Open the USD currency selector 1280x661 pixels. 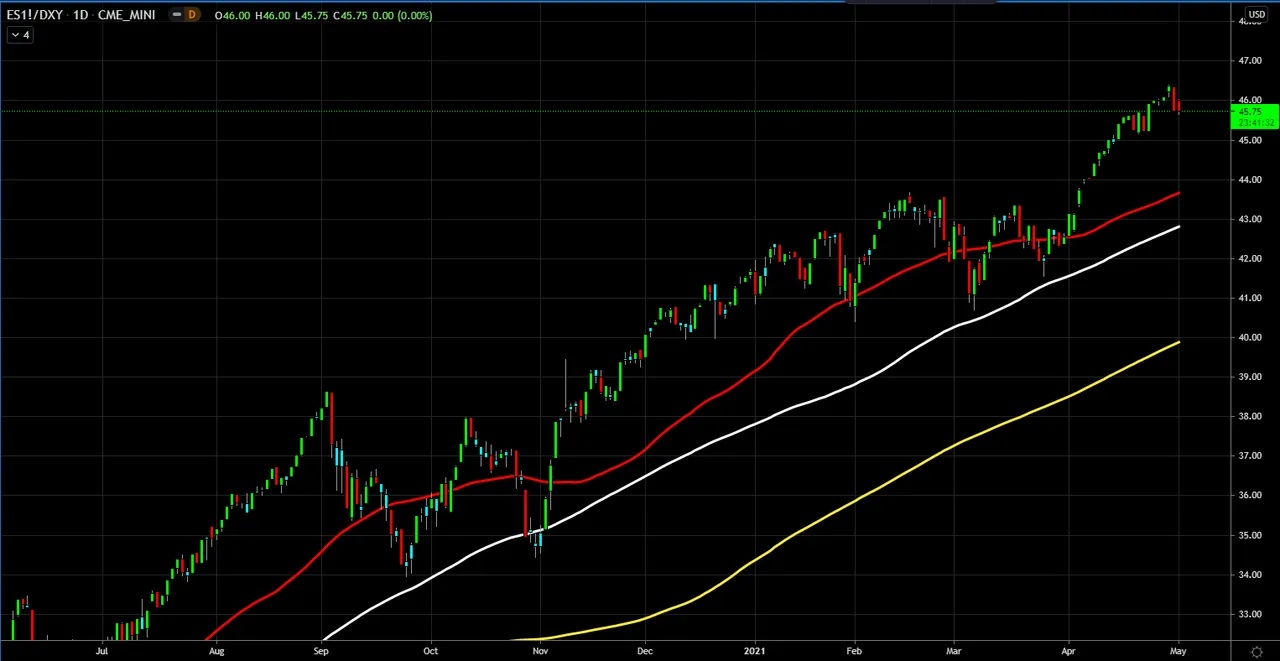coord(1256,15)
